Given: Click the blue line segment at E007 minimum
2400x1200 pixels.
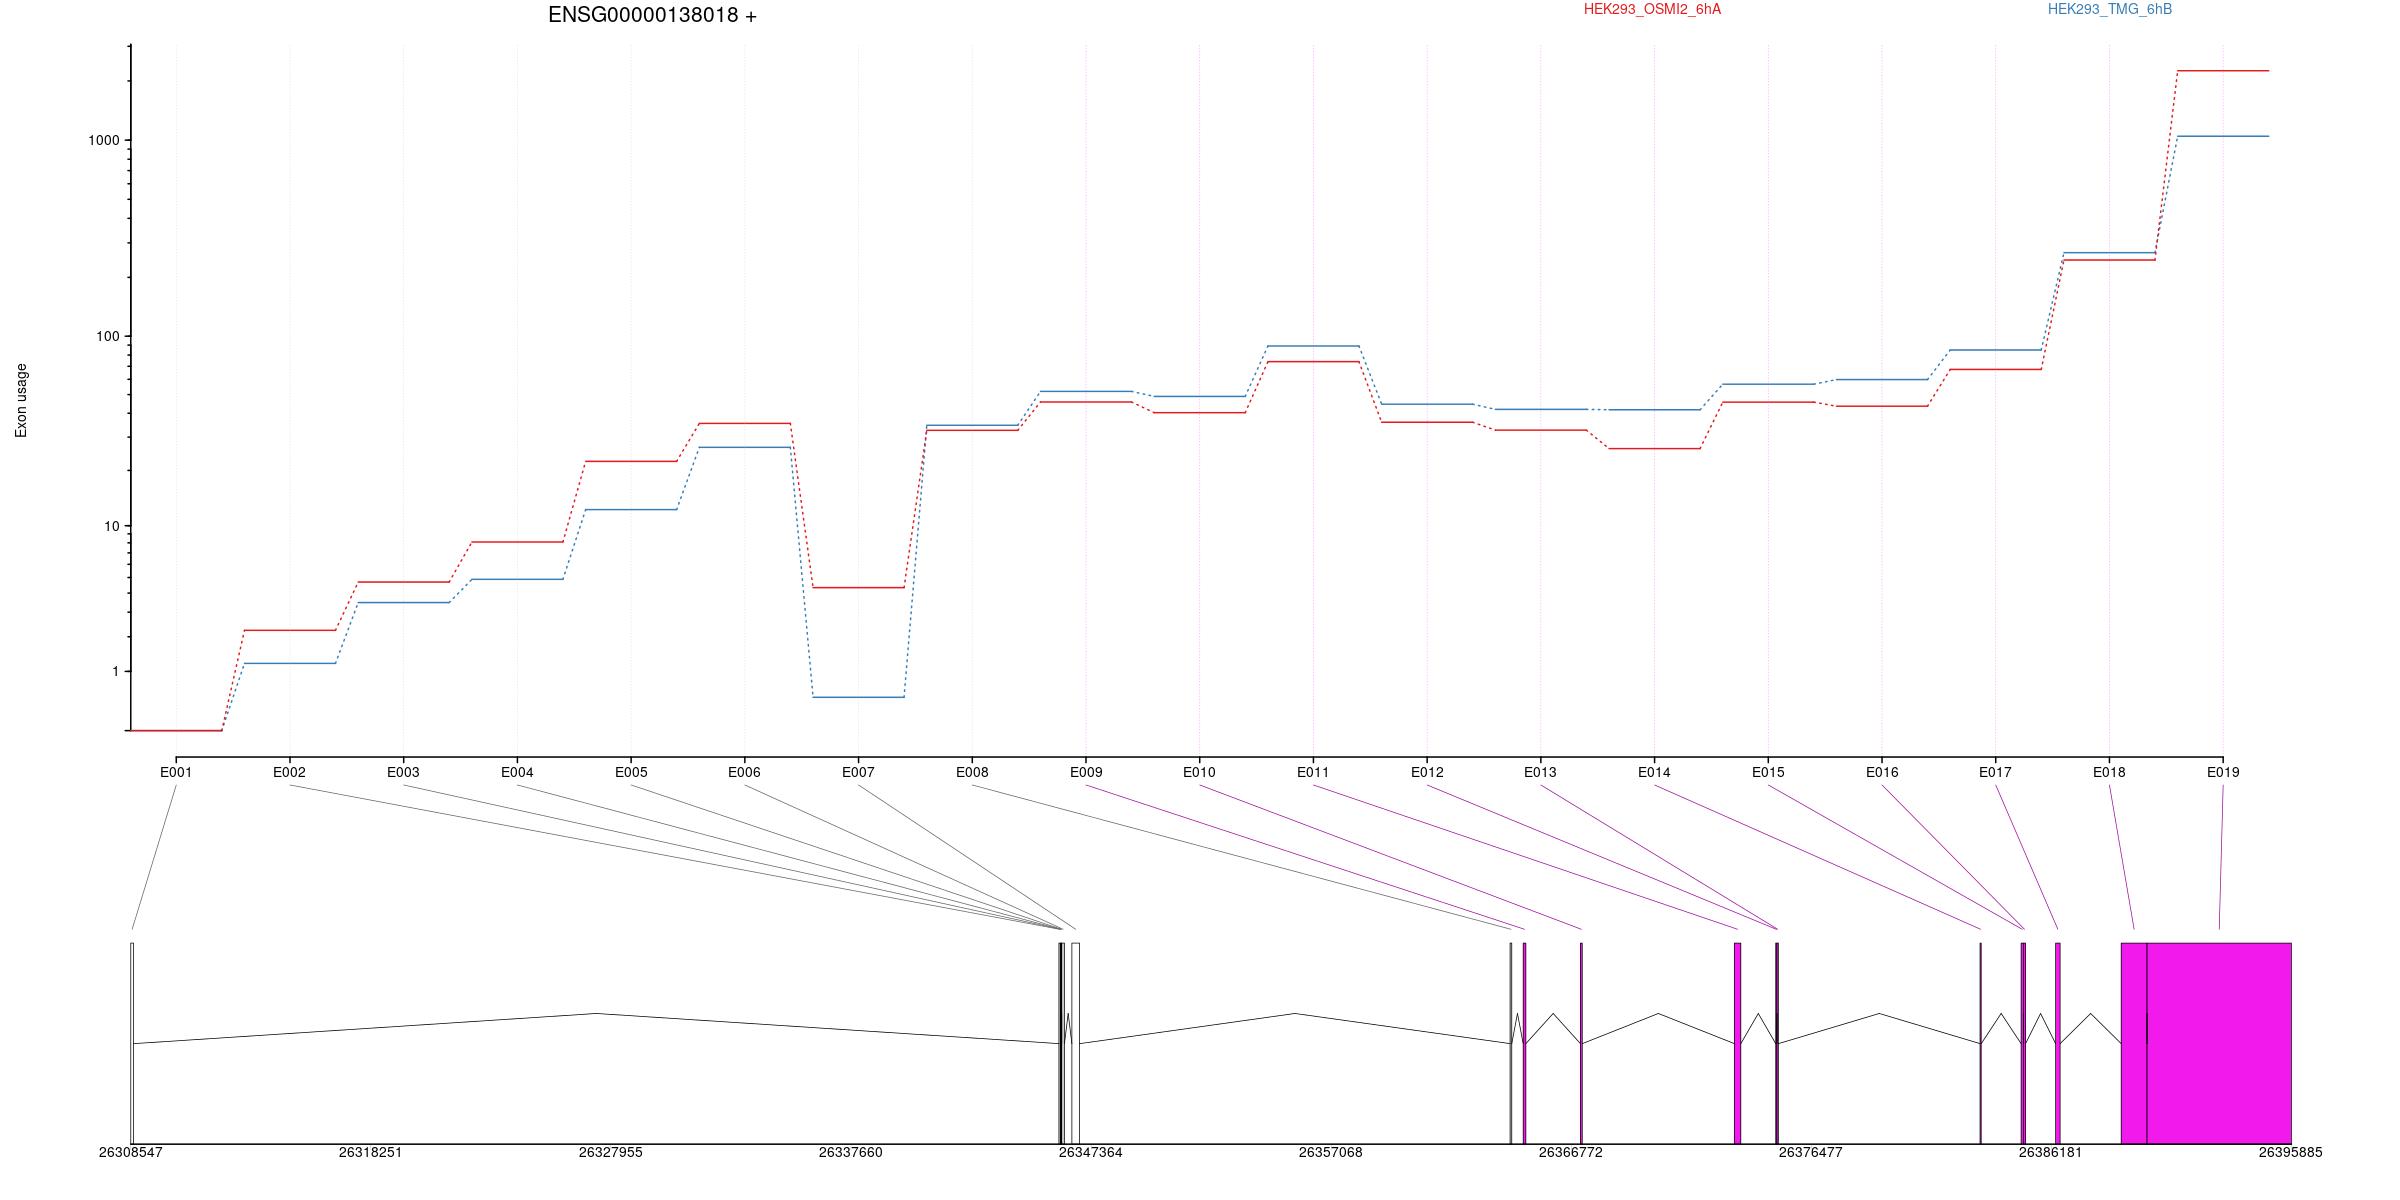Looking at the screenshot, I should (858, 697).
